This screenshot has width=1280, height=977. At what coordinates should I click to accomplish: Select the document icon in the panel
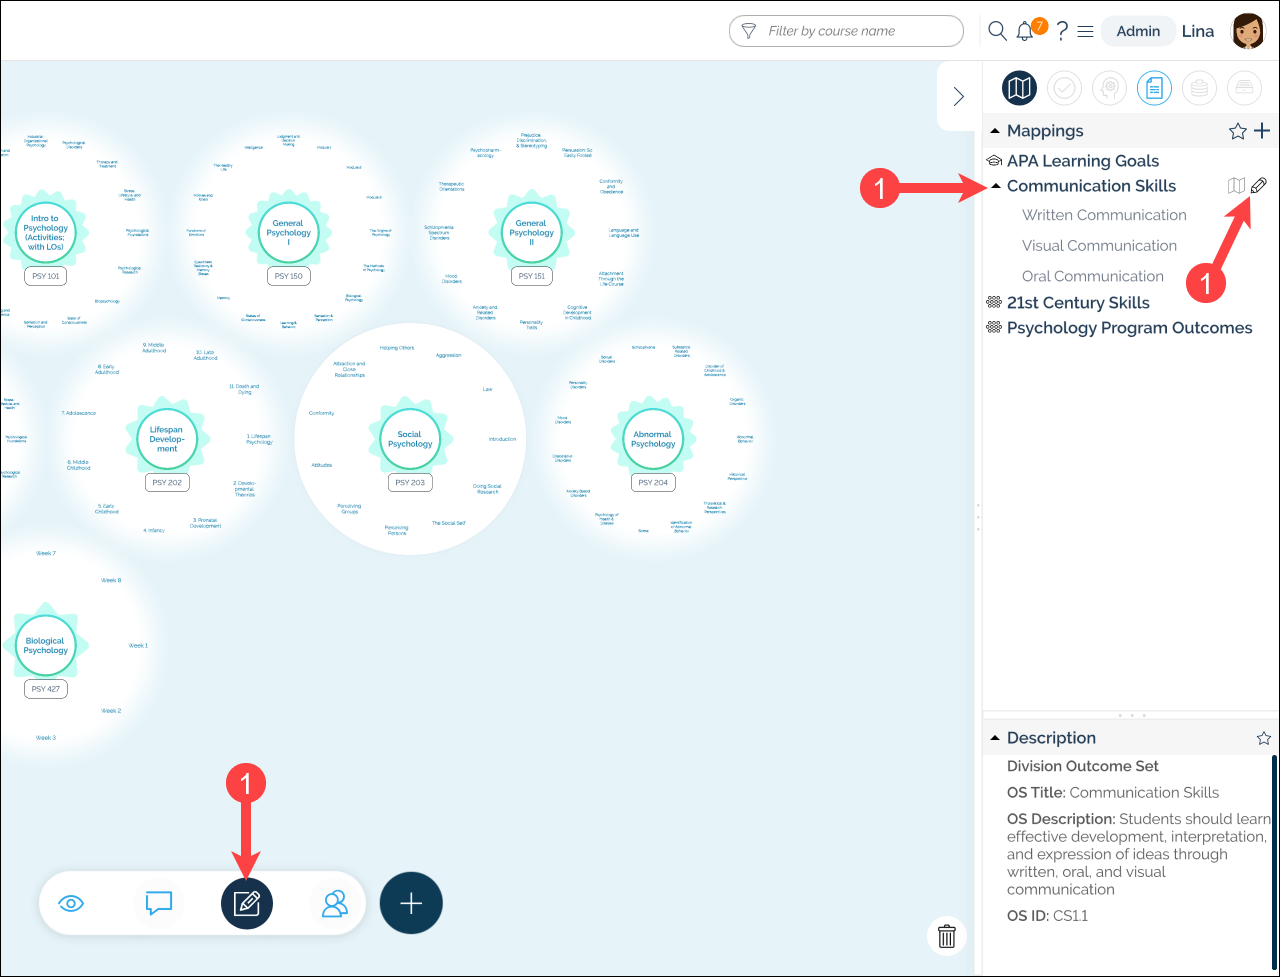click(x=1154, y=89)
